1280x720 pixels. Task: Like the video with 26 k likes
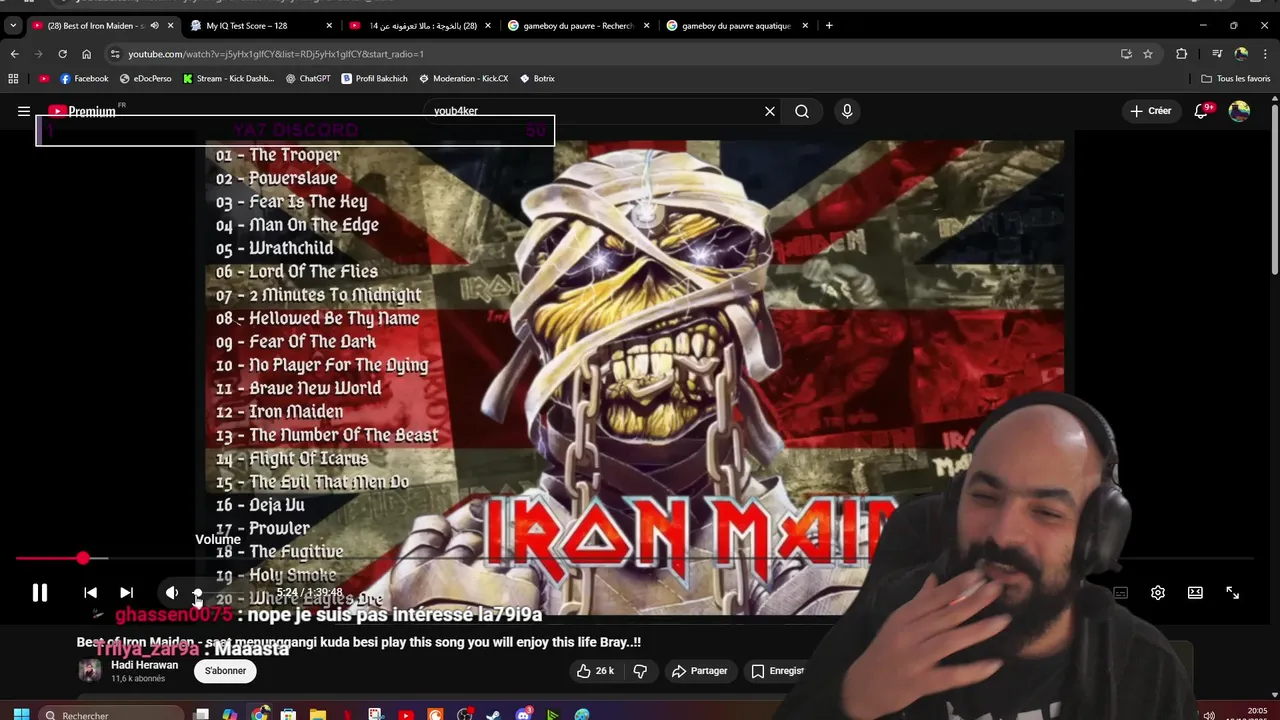tap(595, 671)
